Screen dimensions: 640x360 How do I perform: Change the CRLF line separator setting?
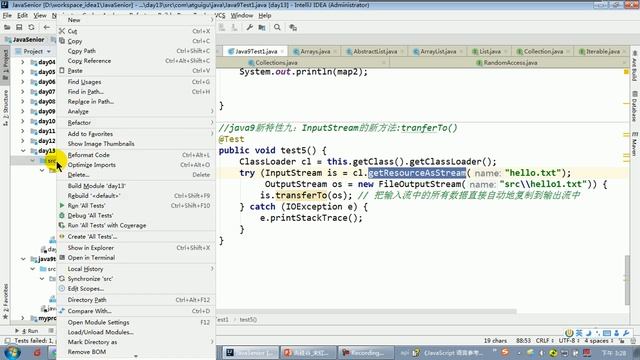544,340
